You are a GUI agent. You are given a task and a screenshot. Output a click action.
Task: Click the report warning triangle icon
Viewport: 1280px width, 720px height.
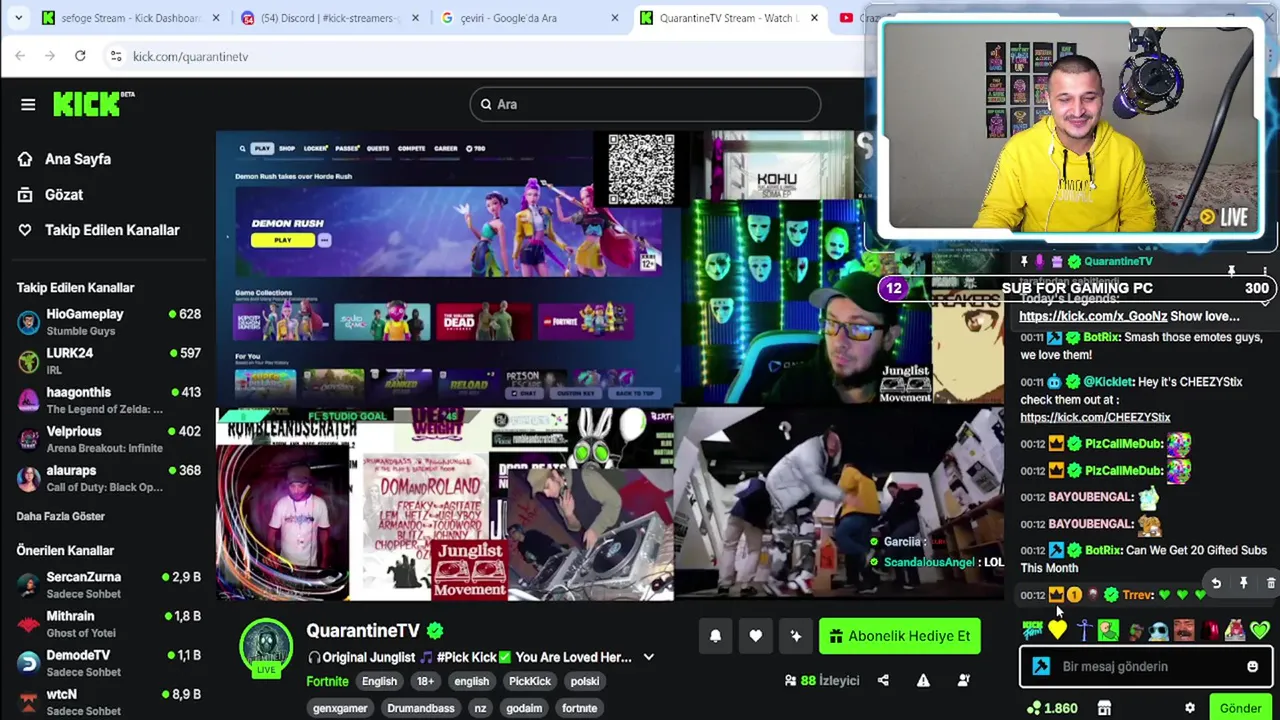[923, 681]
